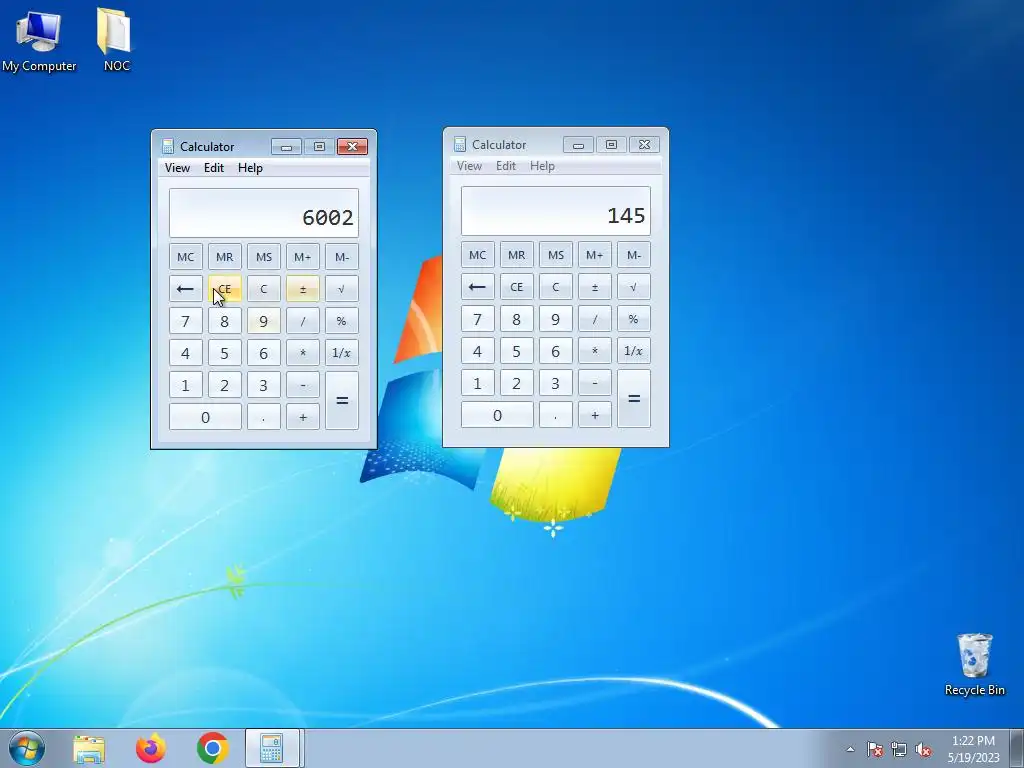
Task: Click MC in right Calculator
Action: click(x=477, y=255)
